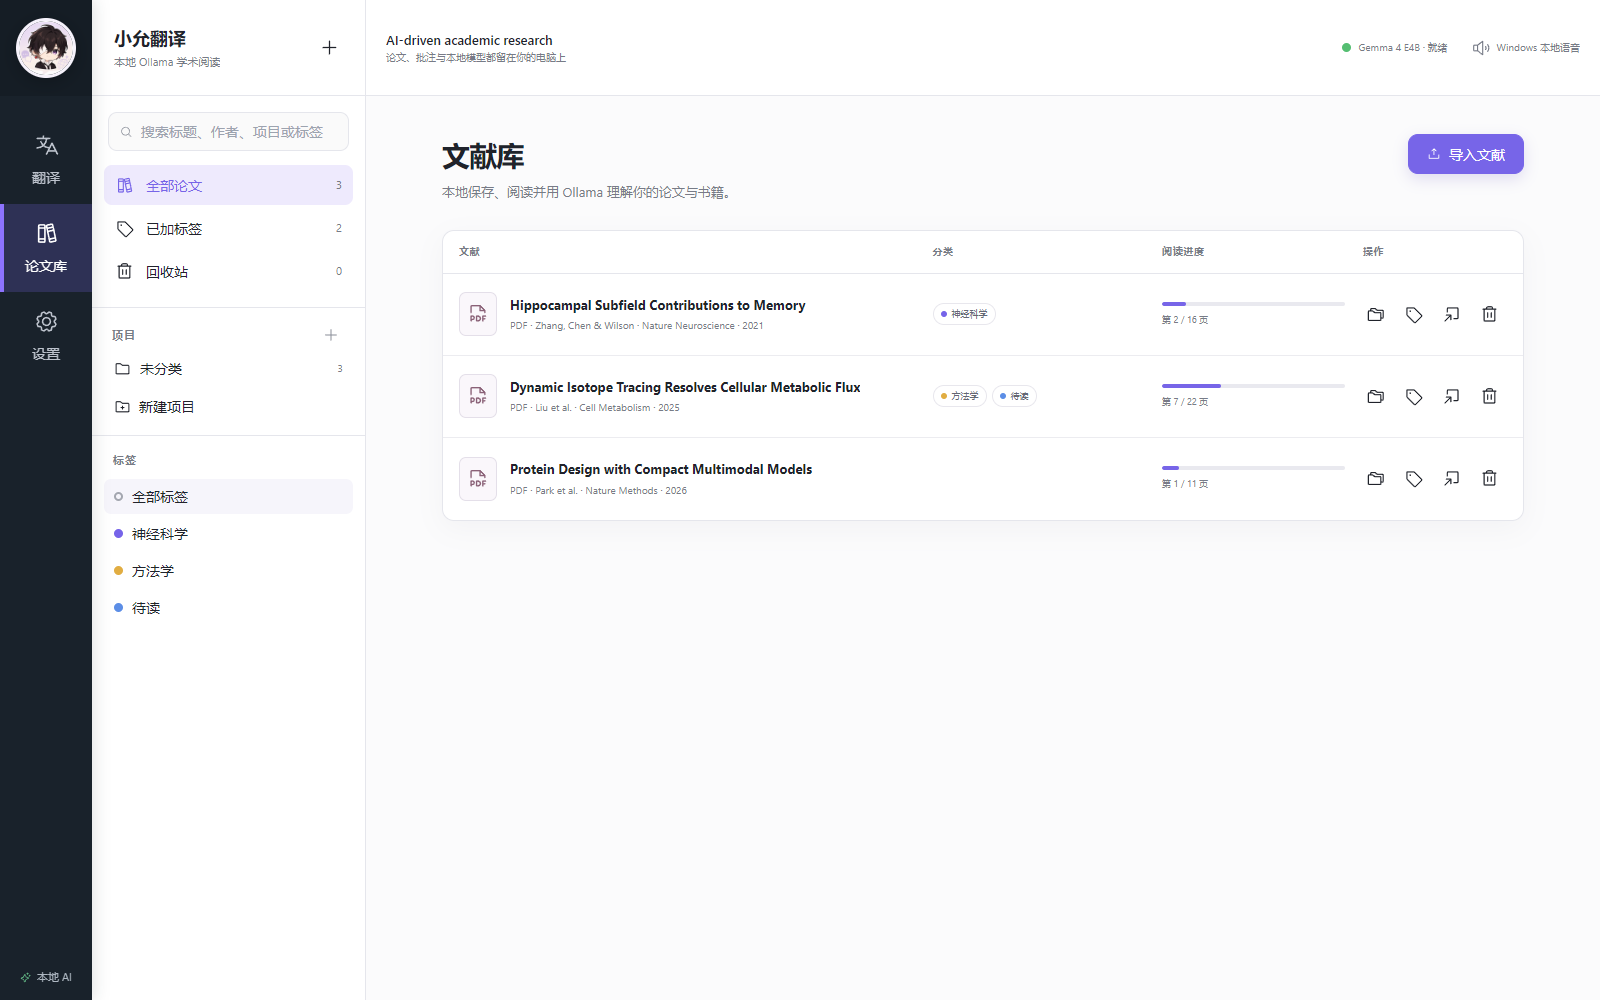Click AI-driven academic research heading
The image size is (1600, 1000).
point(469,41)
